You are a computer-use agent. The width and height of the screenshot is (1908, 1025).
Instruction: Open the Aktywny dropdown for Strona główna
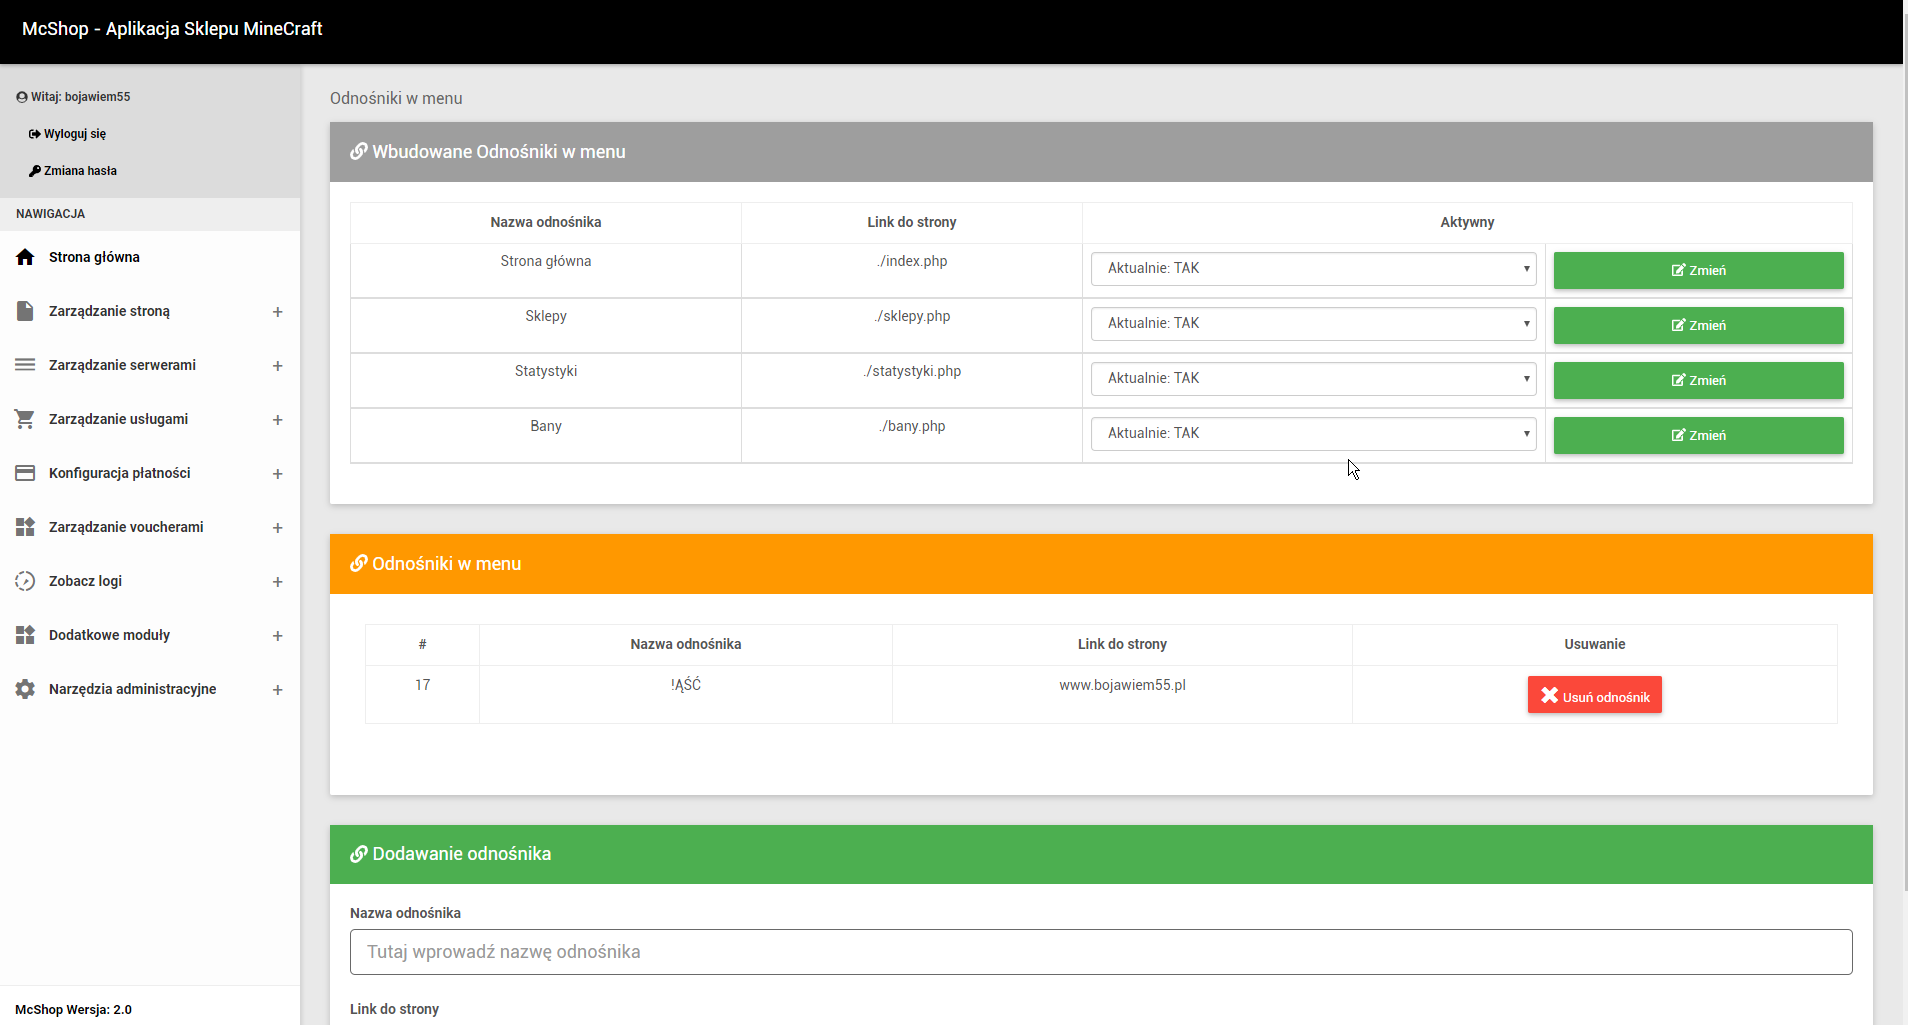[x=1313, y=269]
